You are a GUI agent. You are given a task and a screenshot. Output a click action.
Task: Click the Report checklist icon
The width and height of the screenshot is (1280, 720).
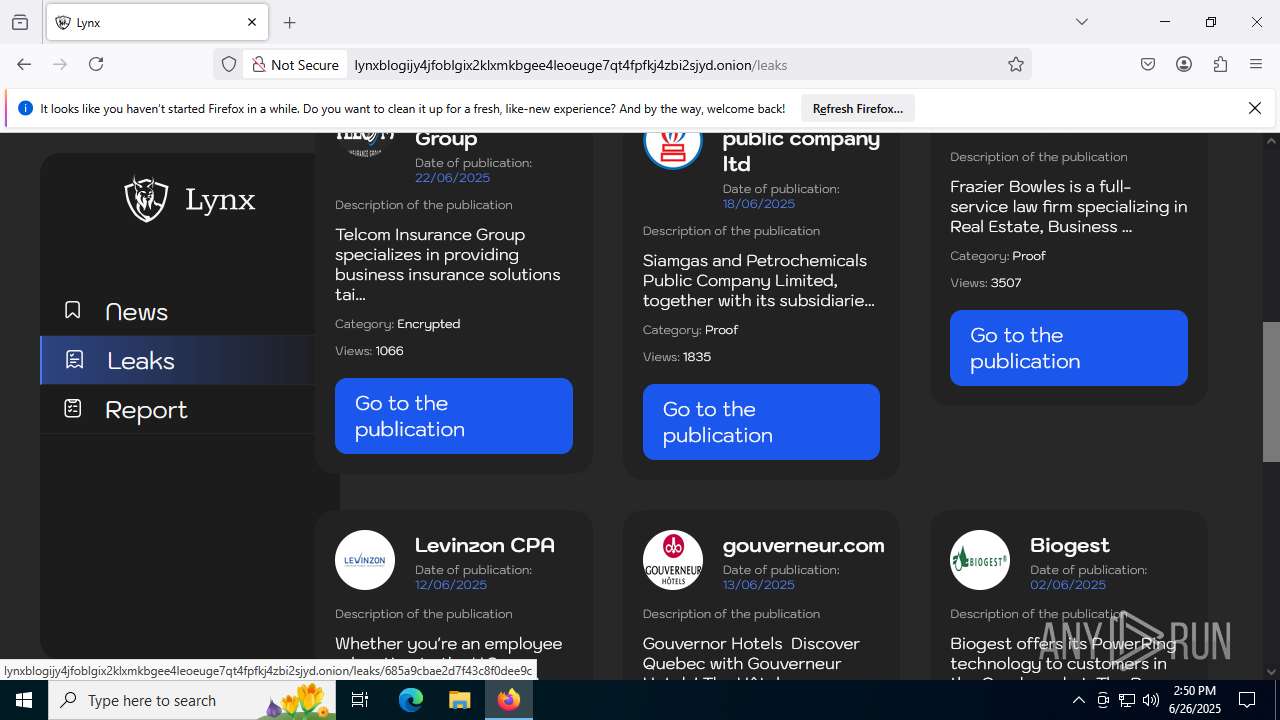[73, 408]
